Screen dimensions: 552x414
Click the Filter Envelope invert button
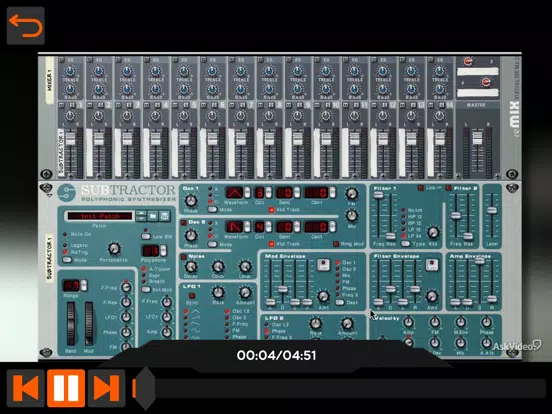coord(432,265)
